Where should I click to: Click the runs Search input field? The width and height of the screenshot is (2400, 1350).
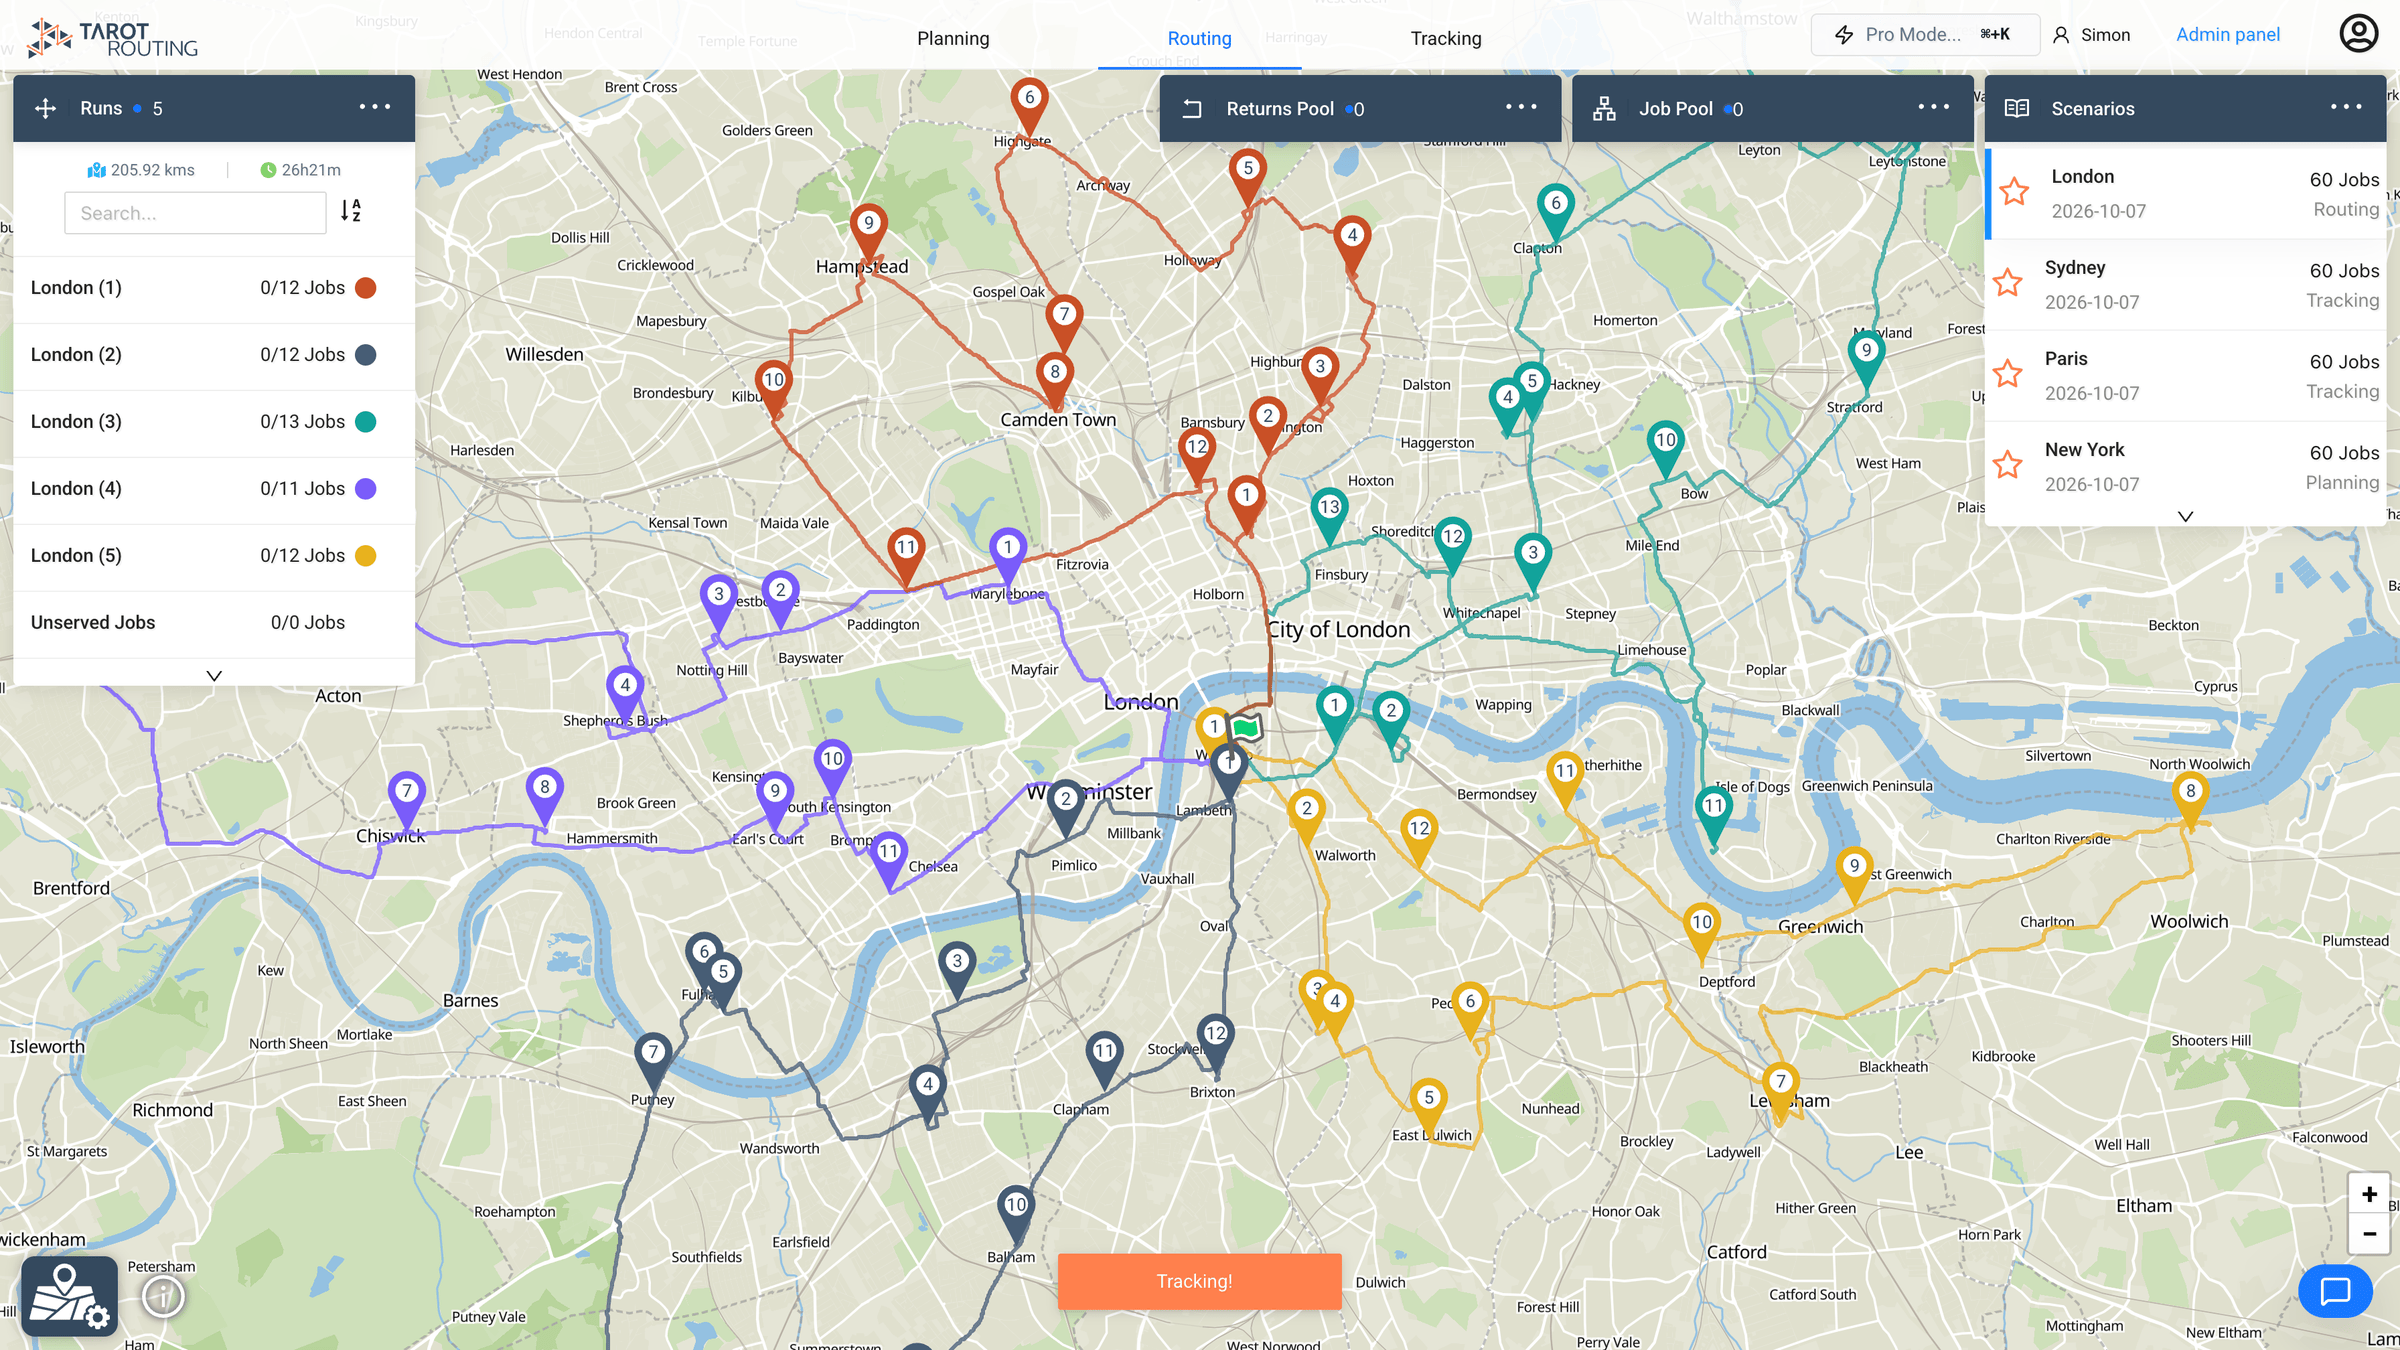pyautogui.click(x=195, y=213)
